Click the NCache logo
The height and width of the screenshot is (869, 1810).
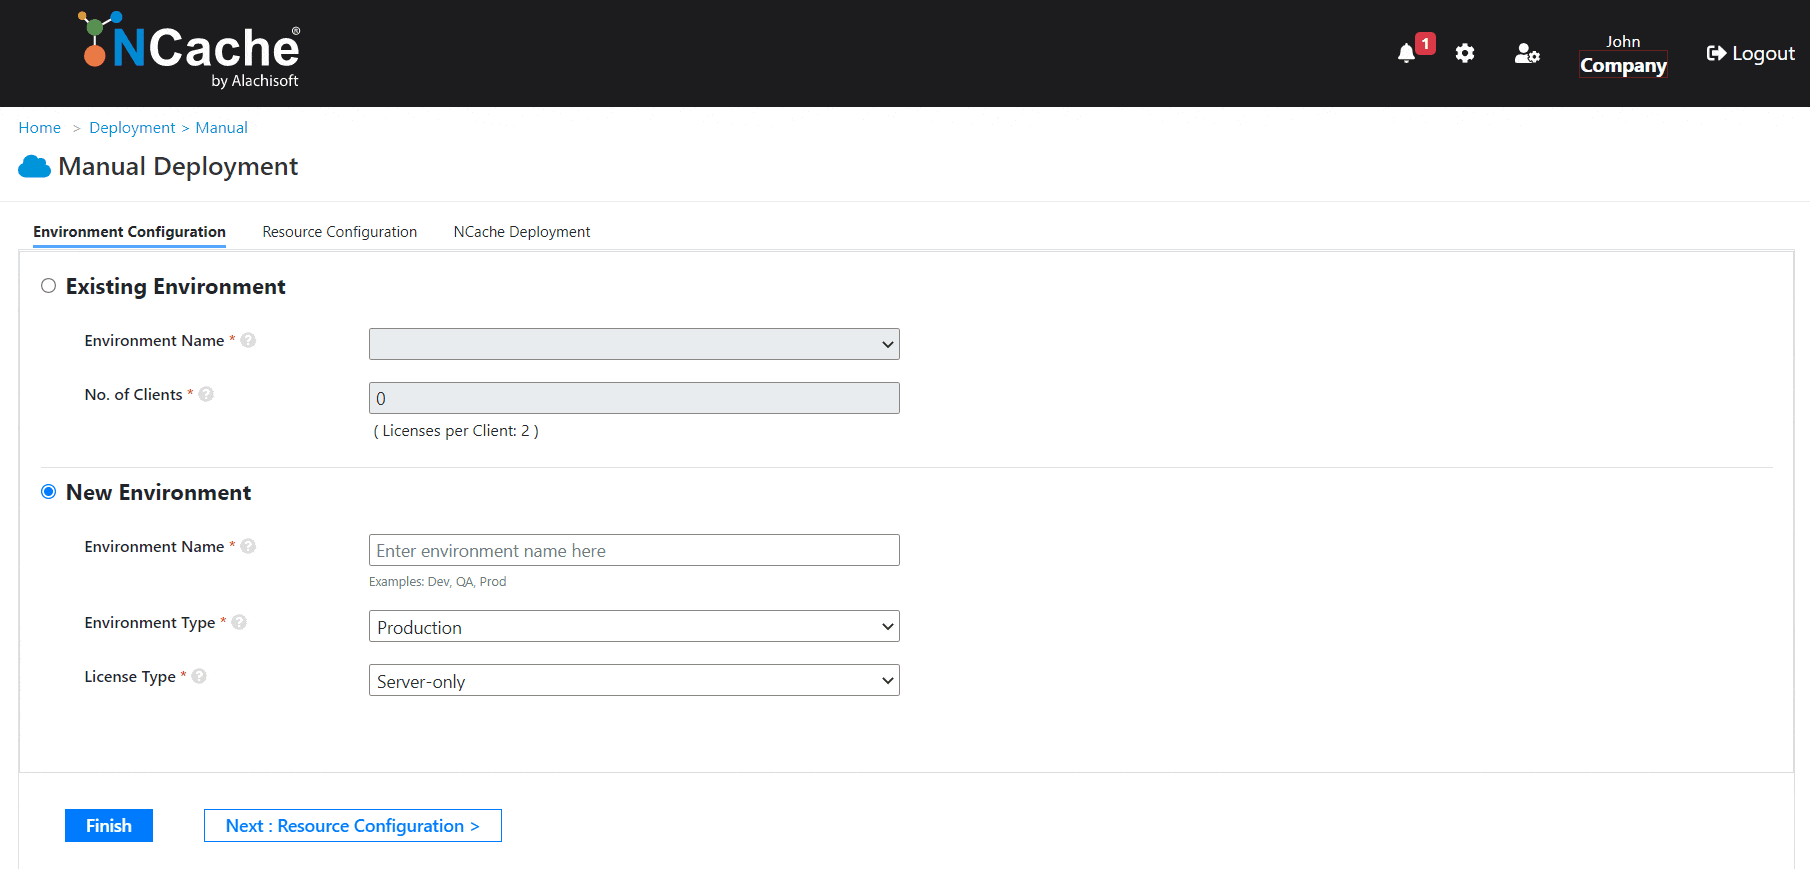point(189,50)
